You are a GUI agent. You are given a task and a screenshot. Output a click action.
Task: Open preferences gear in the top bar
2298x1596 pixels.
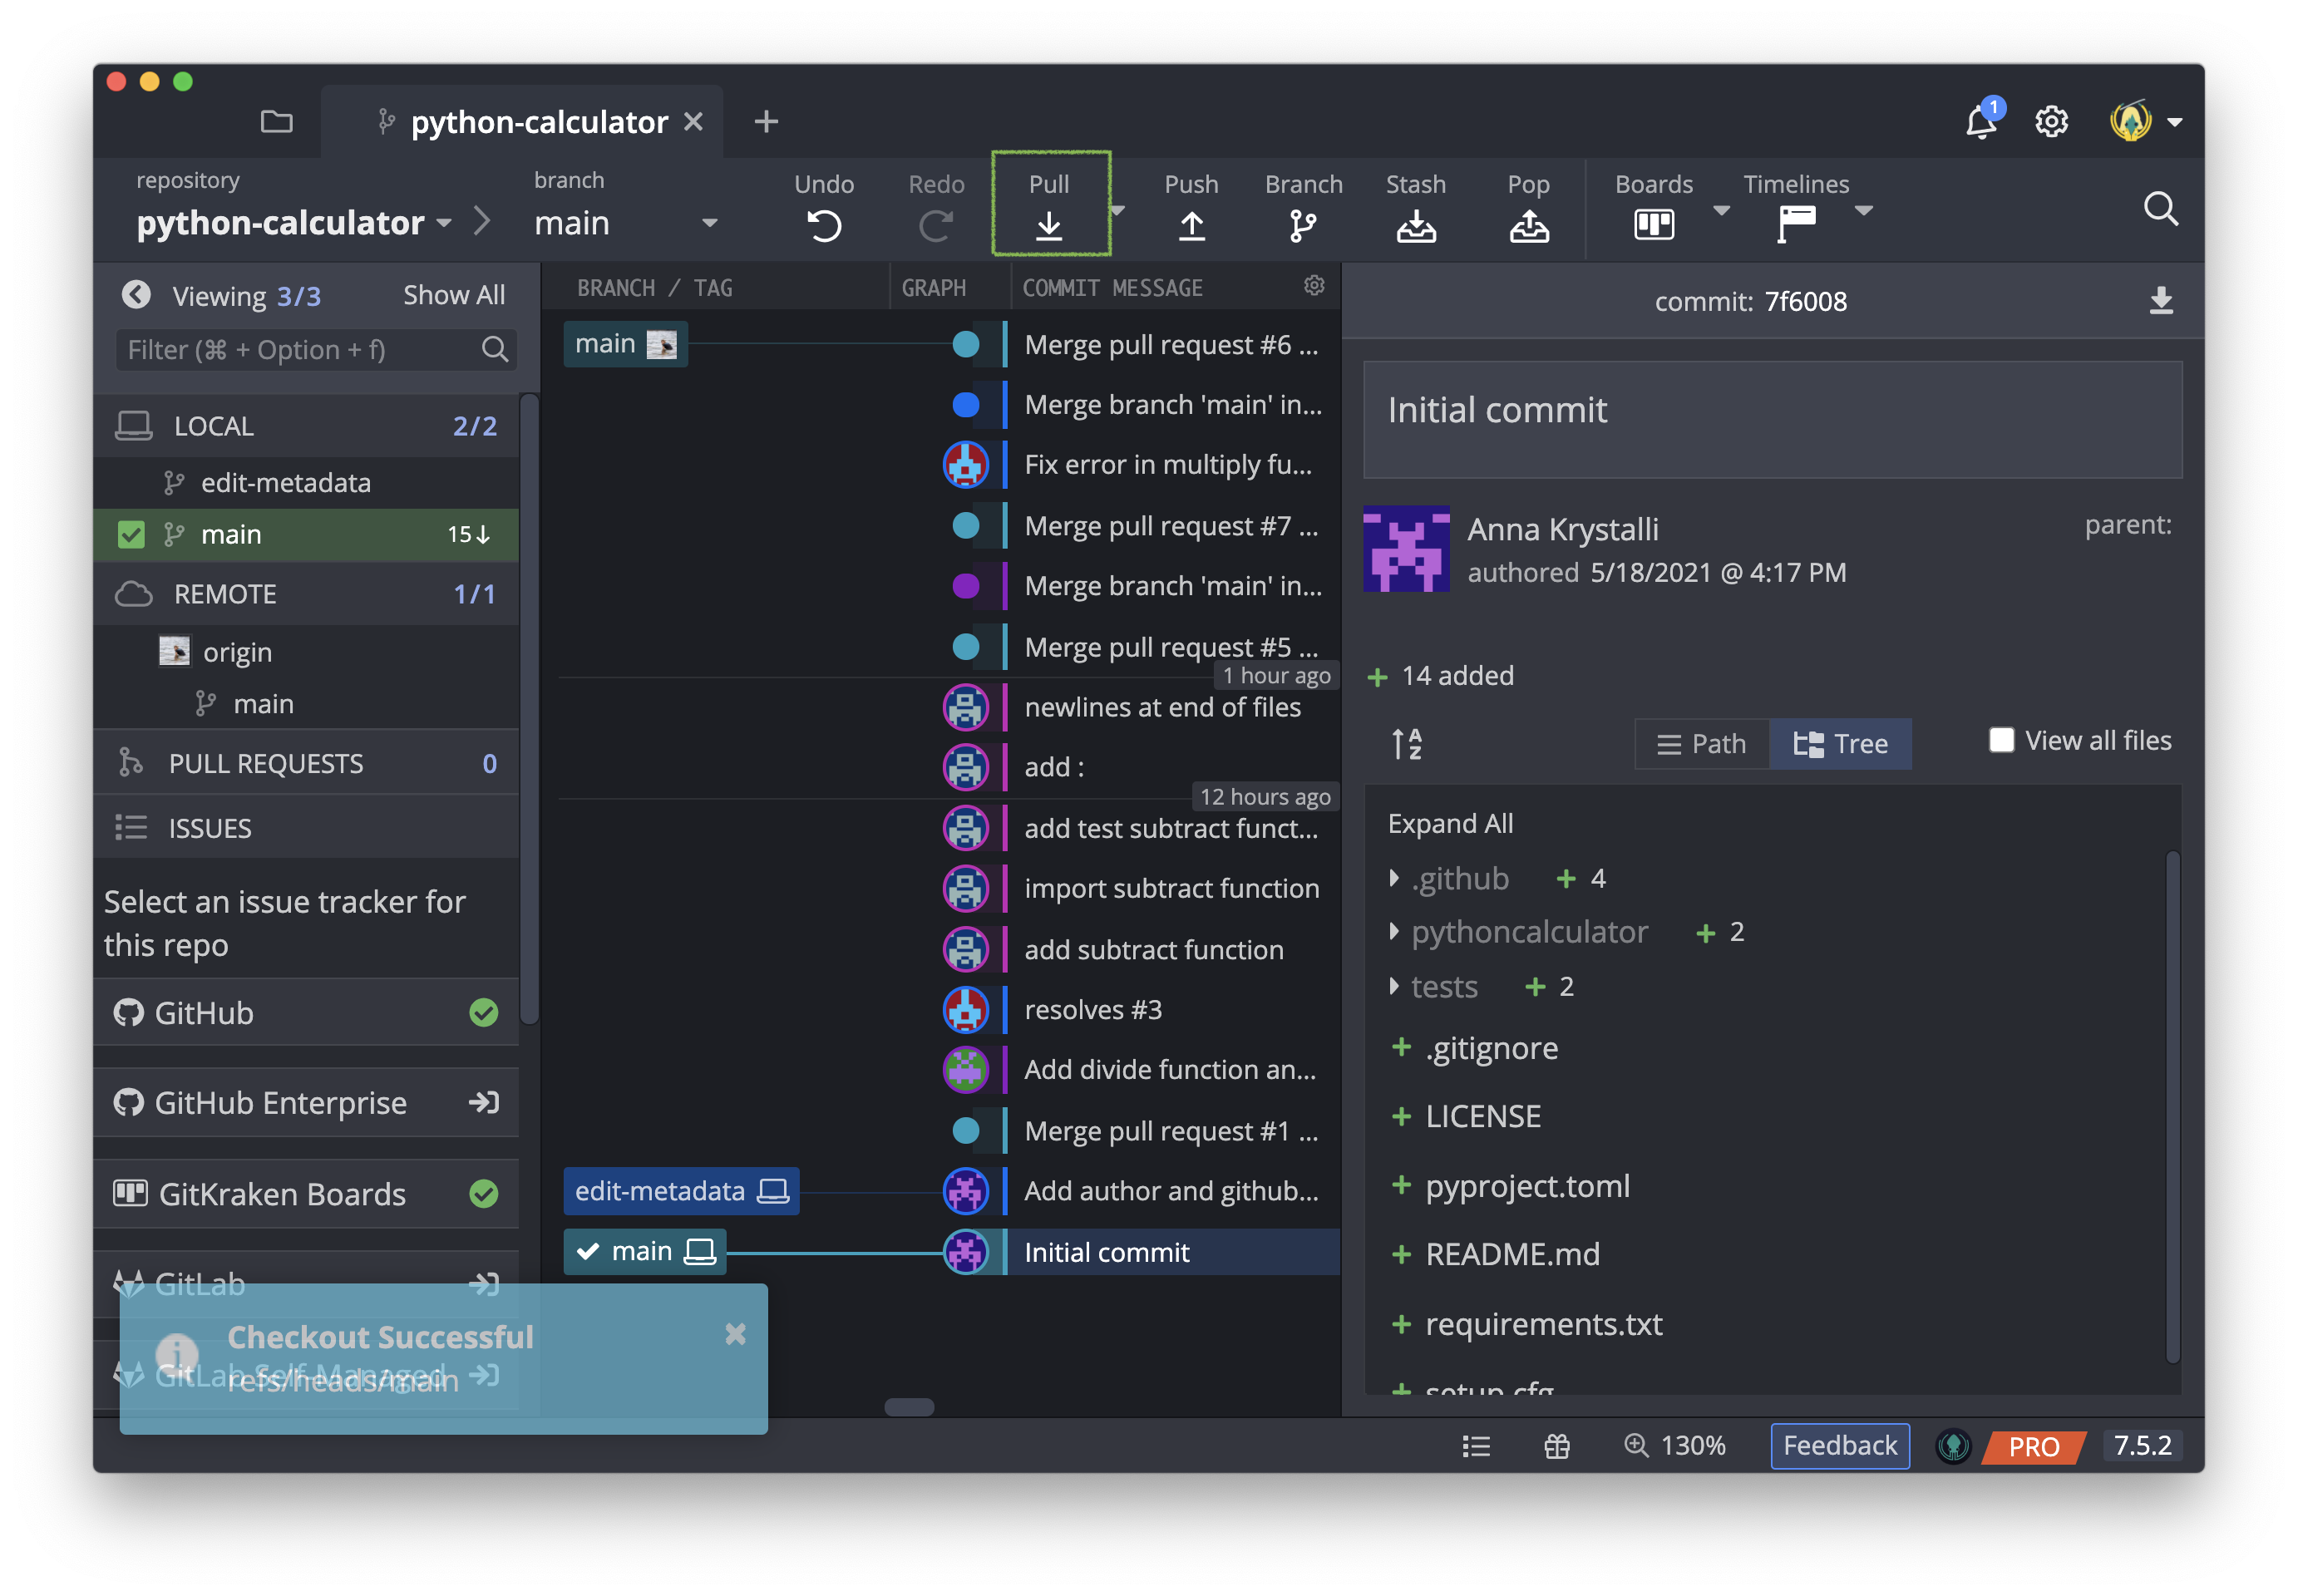click(x=2051, y=121)
